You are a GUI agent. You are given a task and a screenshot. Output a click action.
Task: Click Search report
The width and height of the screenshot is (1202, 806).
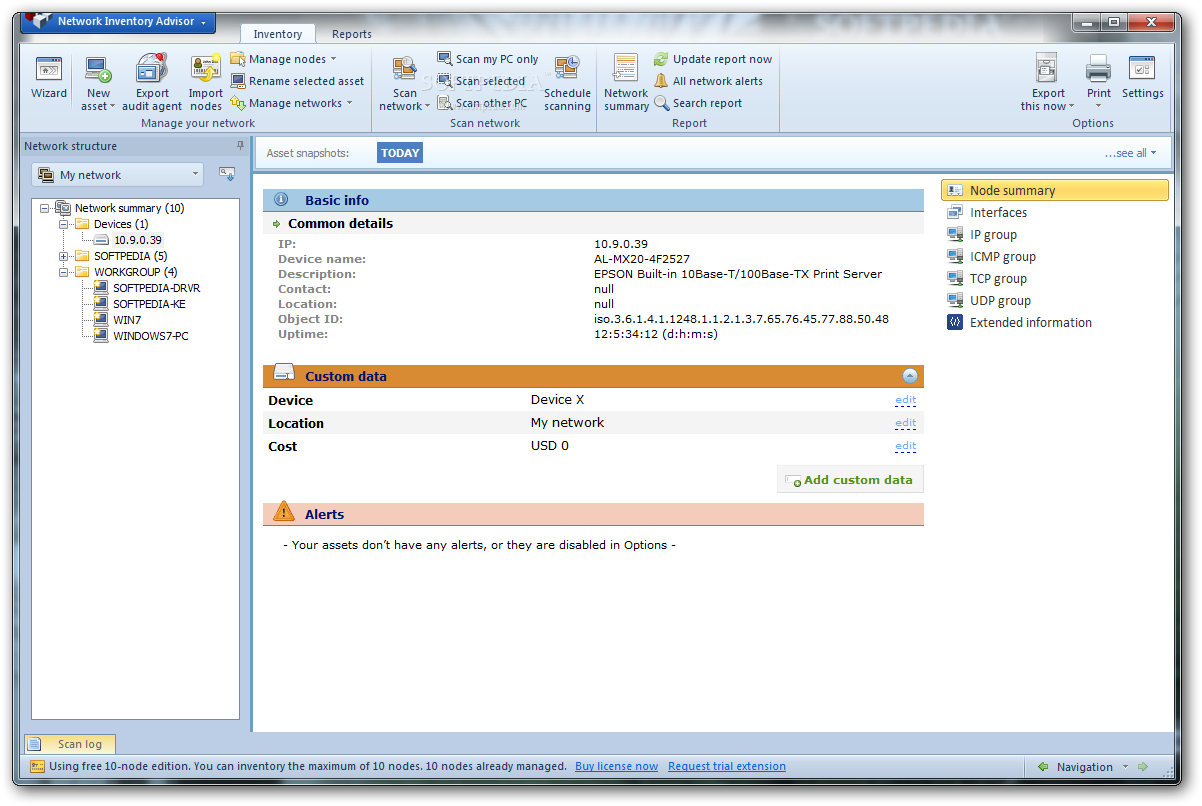click(x=698, y=103)
